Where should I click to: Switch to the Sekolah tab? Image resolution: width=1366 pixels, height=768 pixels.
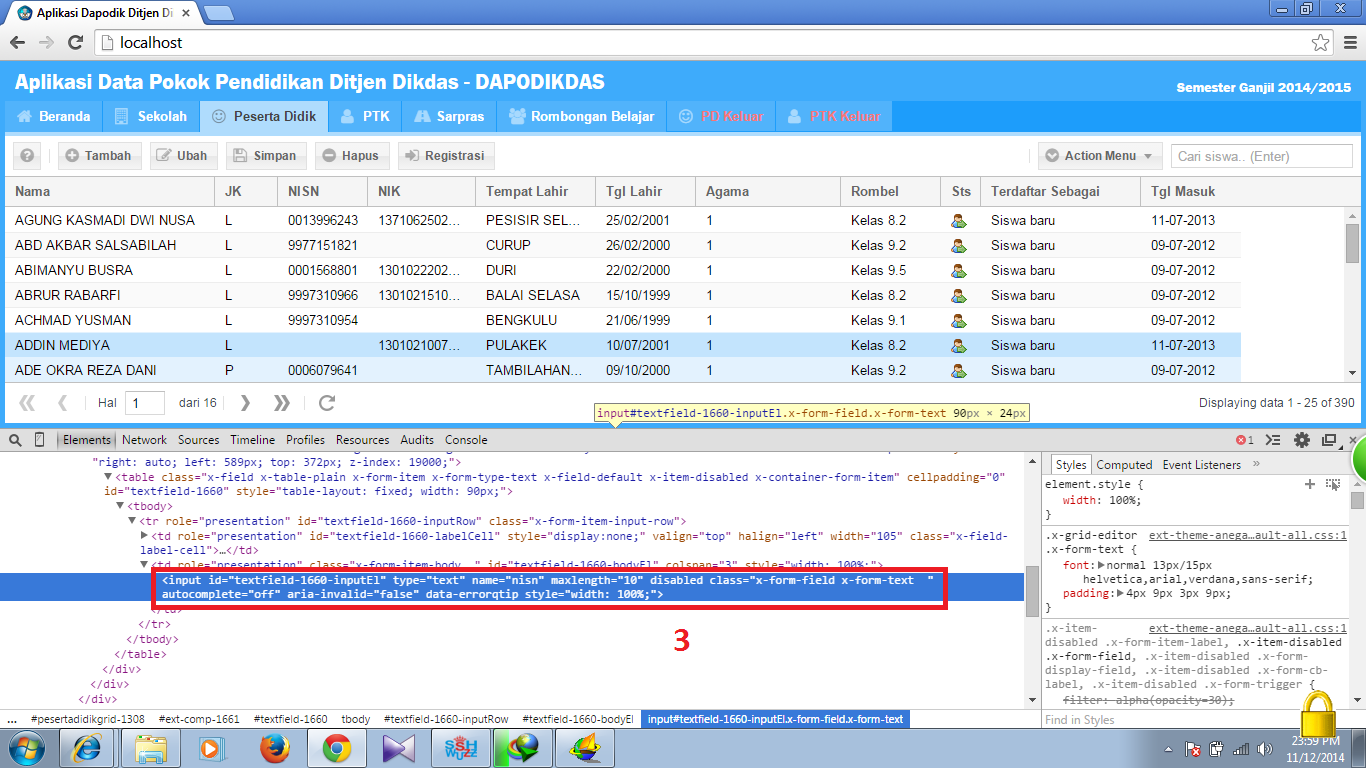click(x=151, y=116)
